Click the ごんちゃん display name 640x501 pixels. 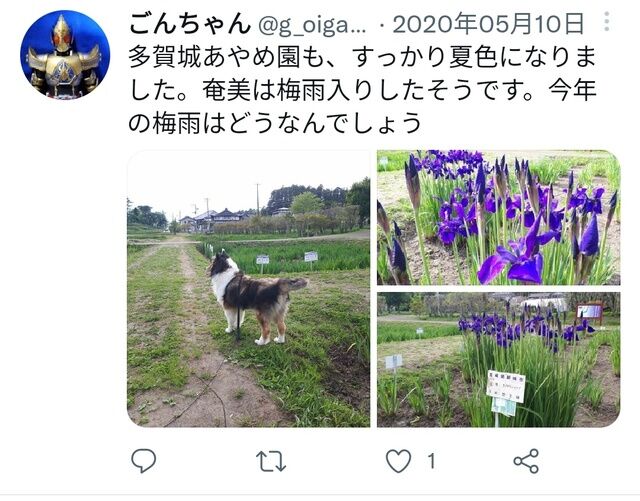pos(190,24)
